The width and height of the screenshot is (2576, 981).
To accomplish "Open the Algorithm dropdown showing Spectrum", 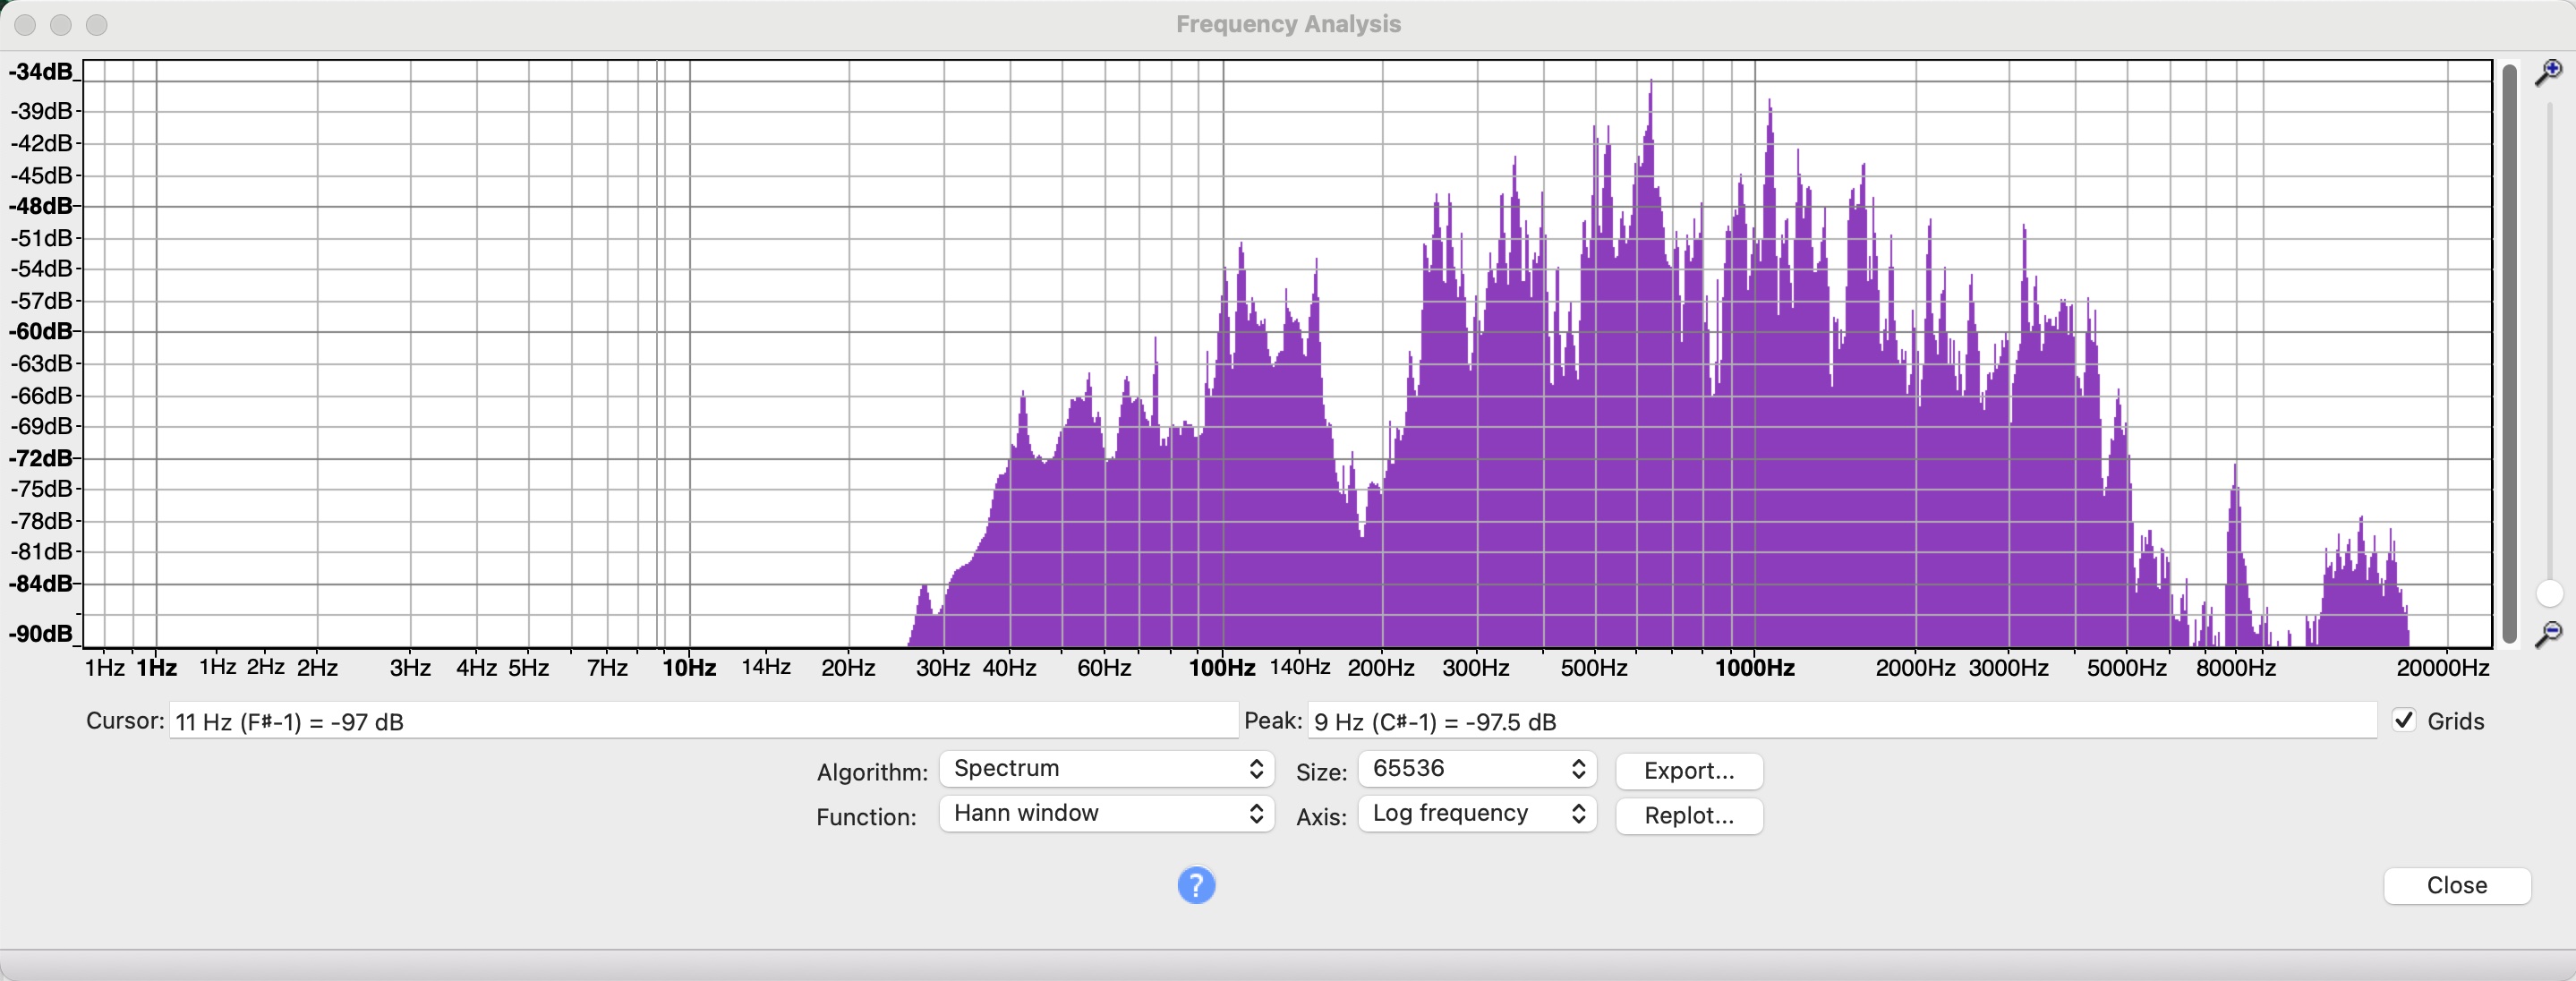I will (1106, 769).
